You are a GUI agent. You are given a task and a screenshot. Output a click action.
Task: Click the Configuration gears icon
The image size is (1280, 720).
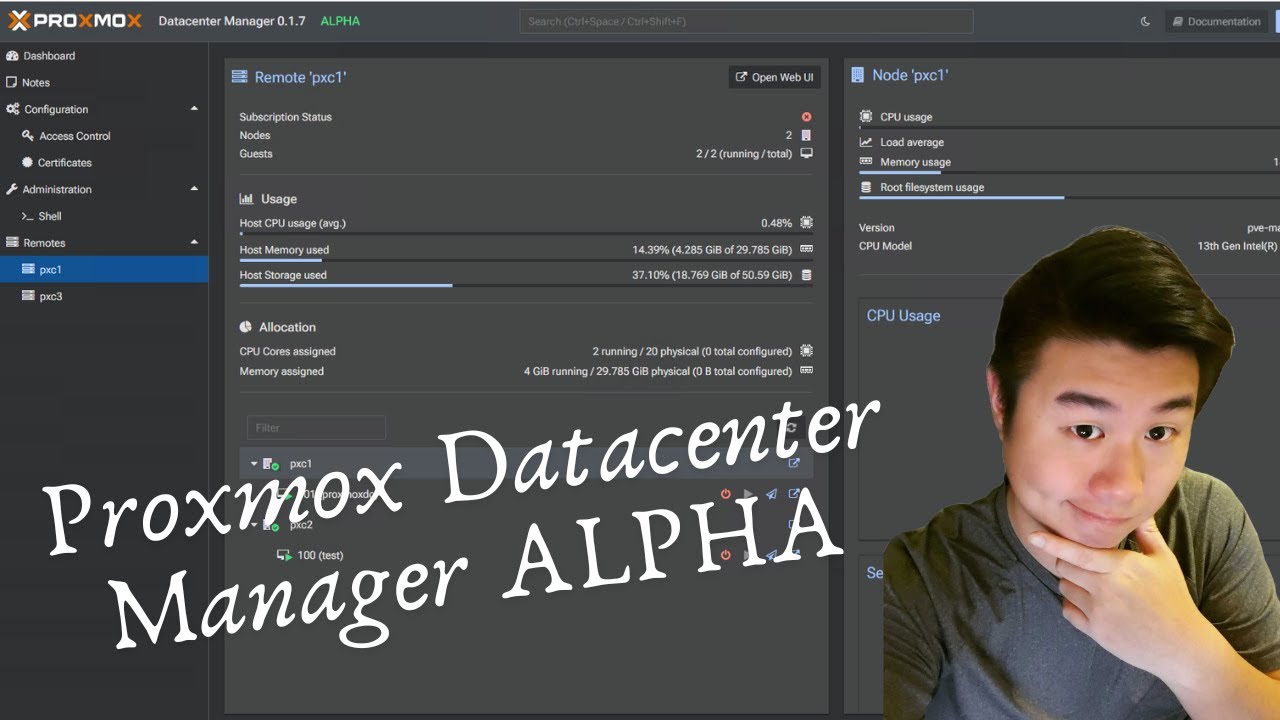(x=13, y=109)
